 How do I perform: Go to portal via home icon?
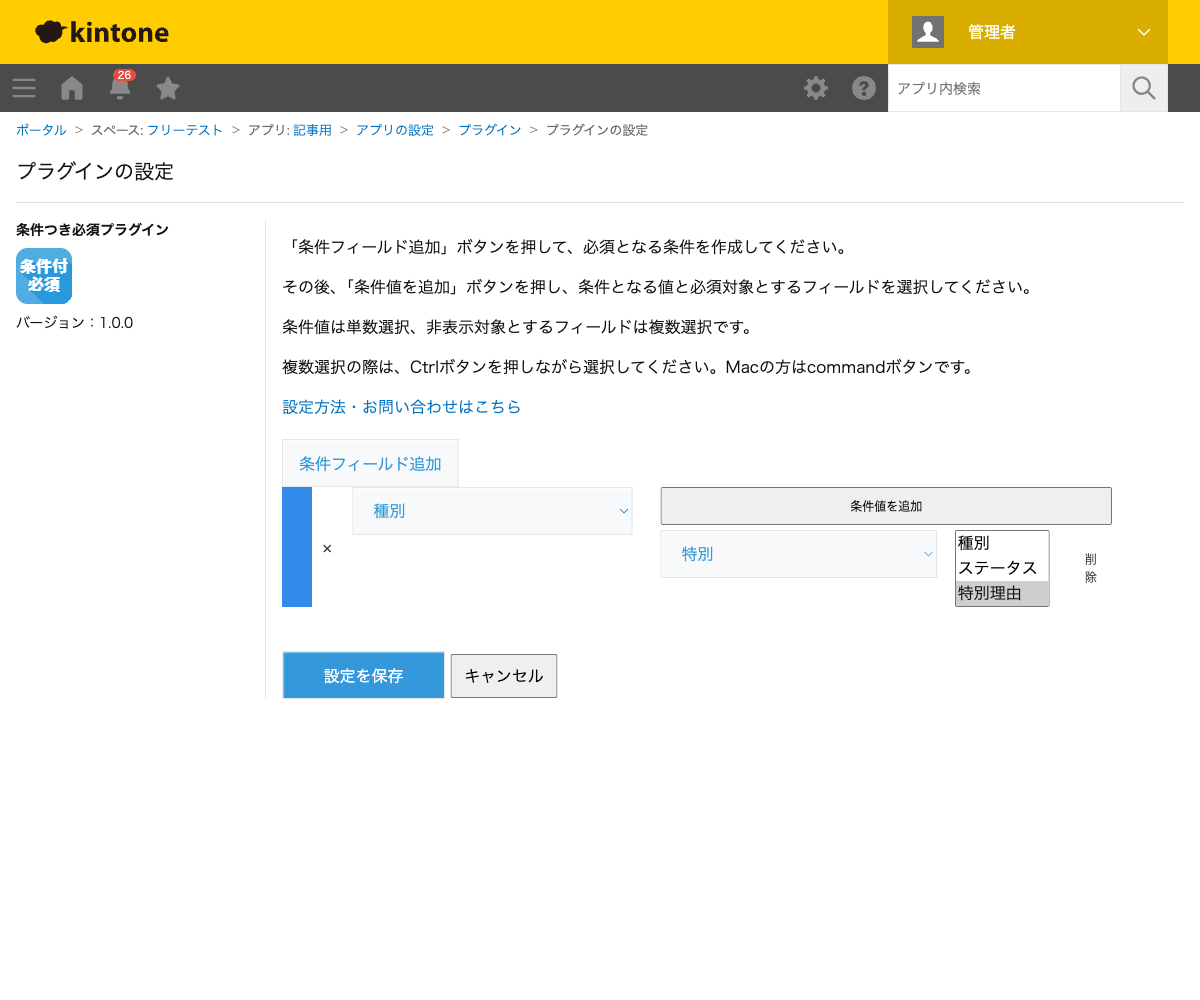(72, 88)
